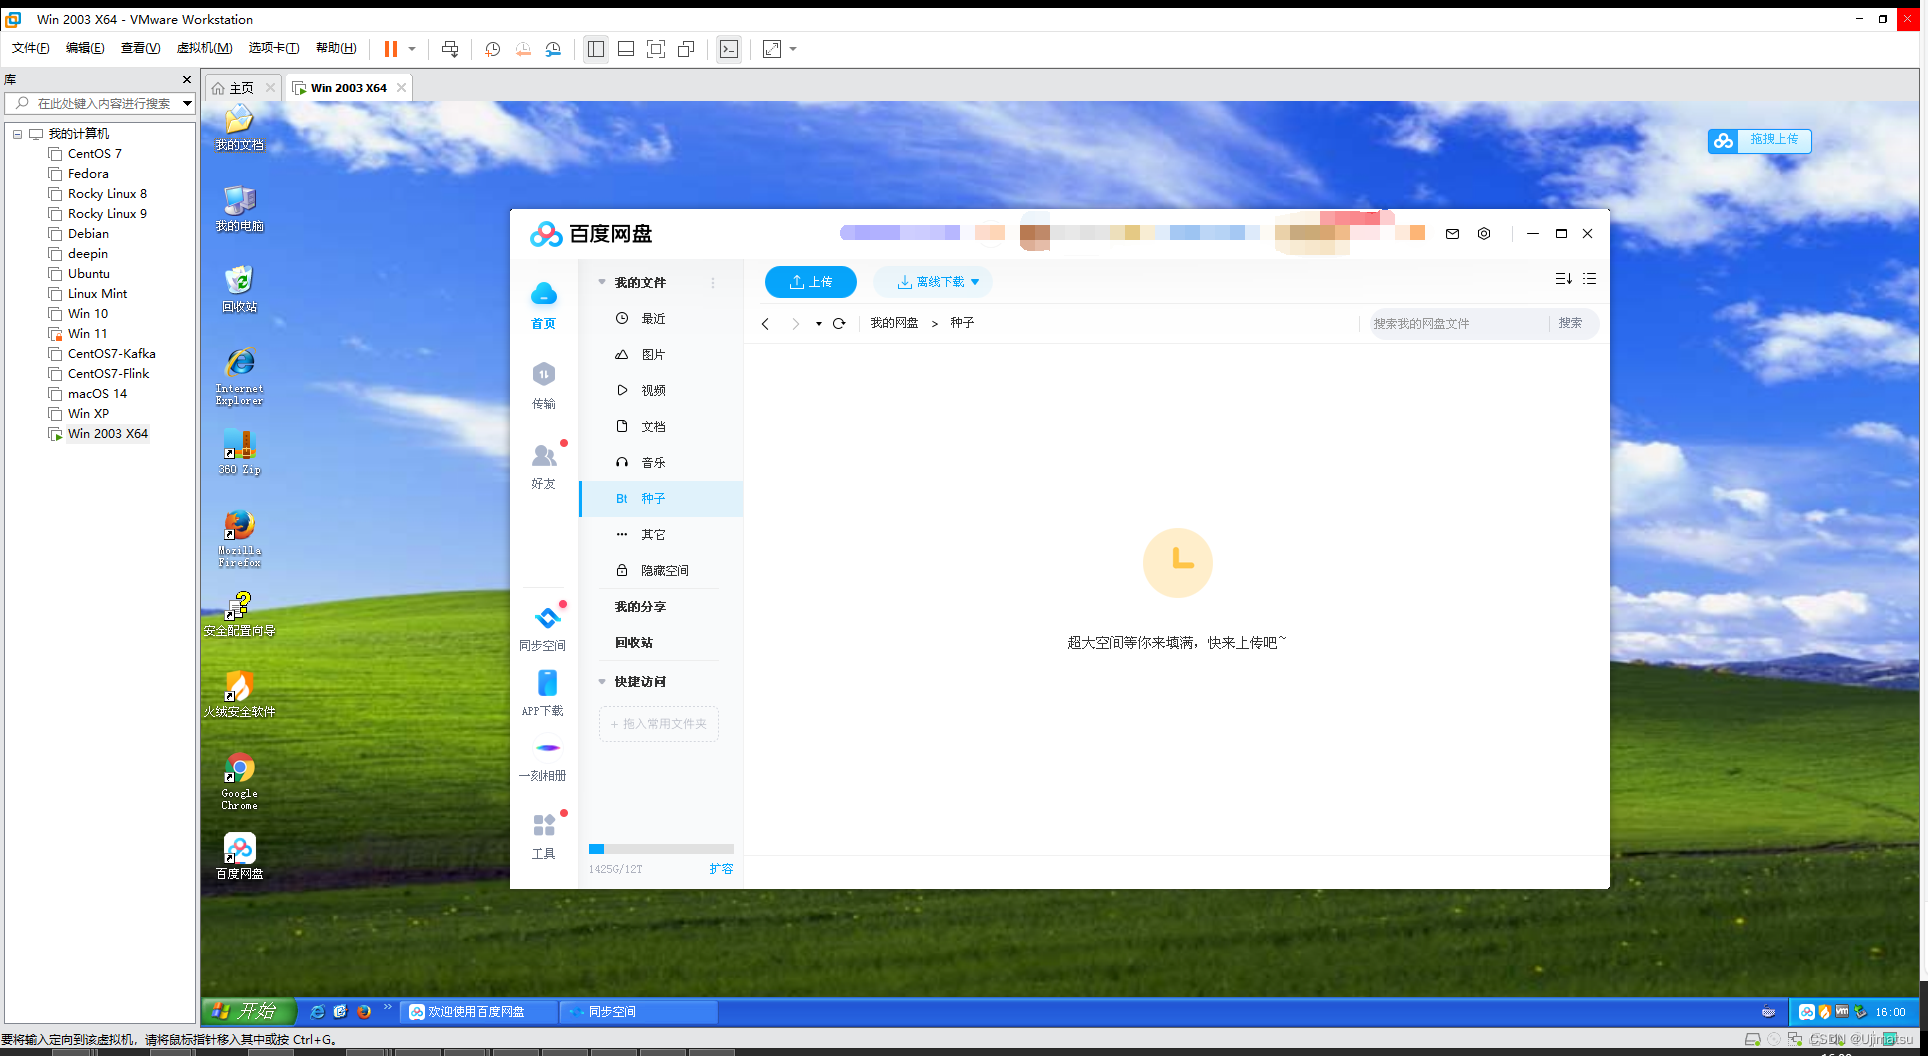The image size is (1928, 1056).
Task: Select 百度网盘 desktop shortcut
Action: pyautogui.click(x=239, y=856)
